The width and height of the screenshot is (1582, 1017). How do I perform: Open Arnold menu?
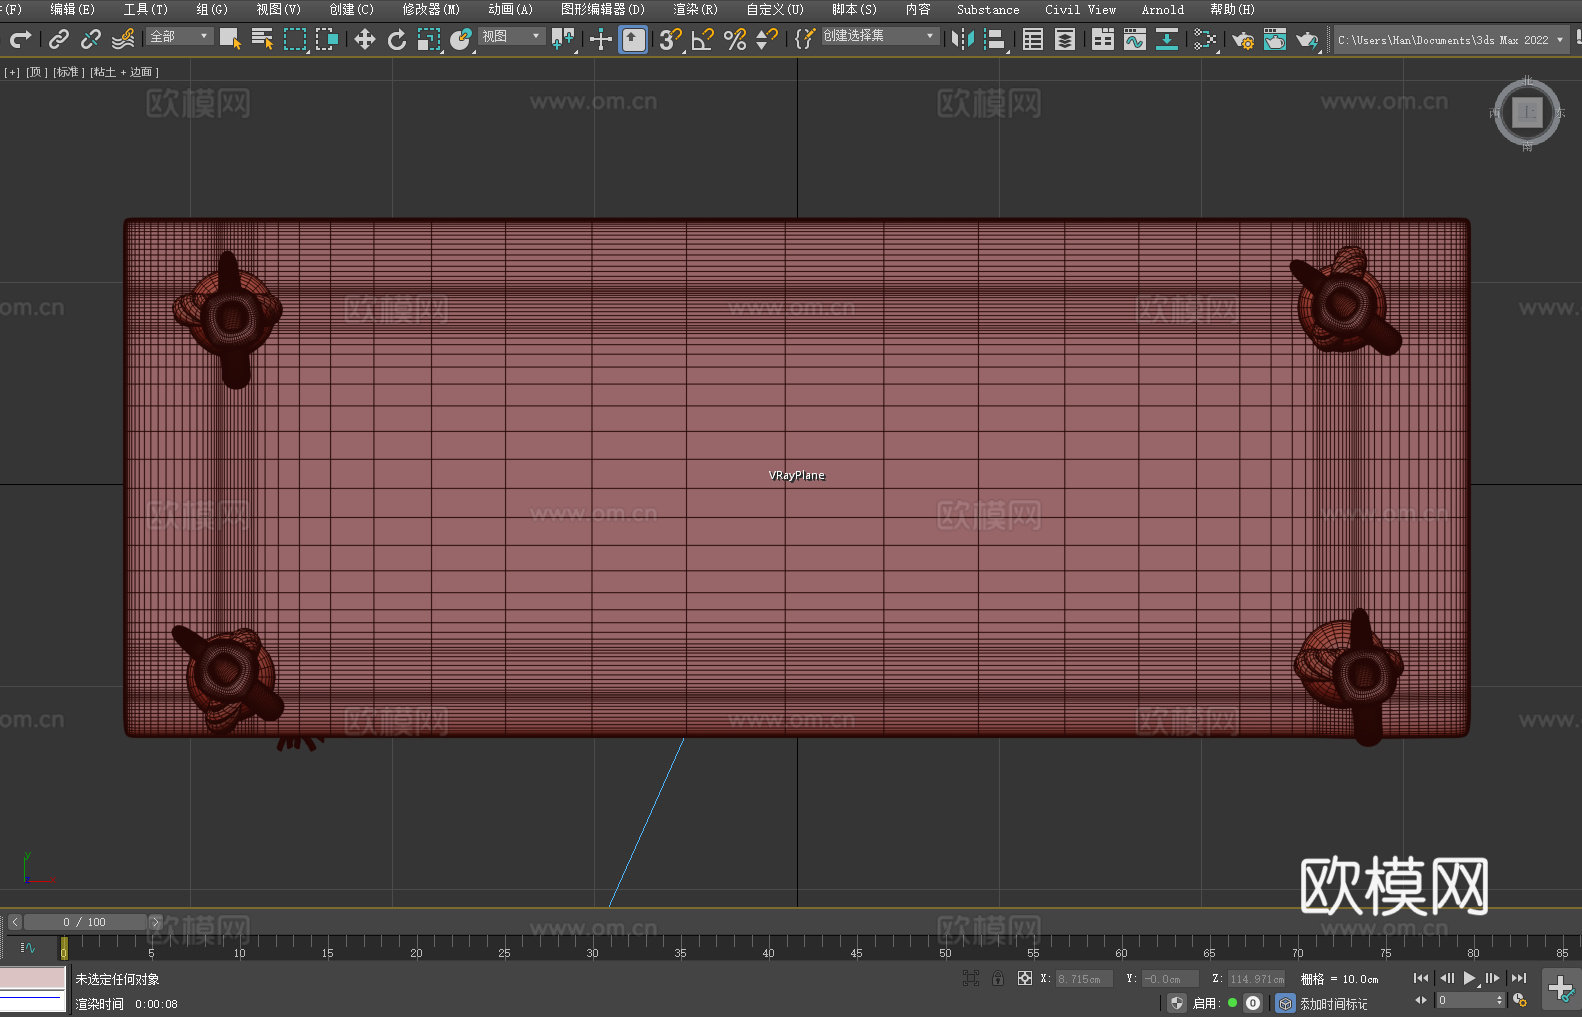[1163, 9]
